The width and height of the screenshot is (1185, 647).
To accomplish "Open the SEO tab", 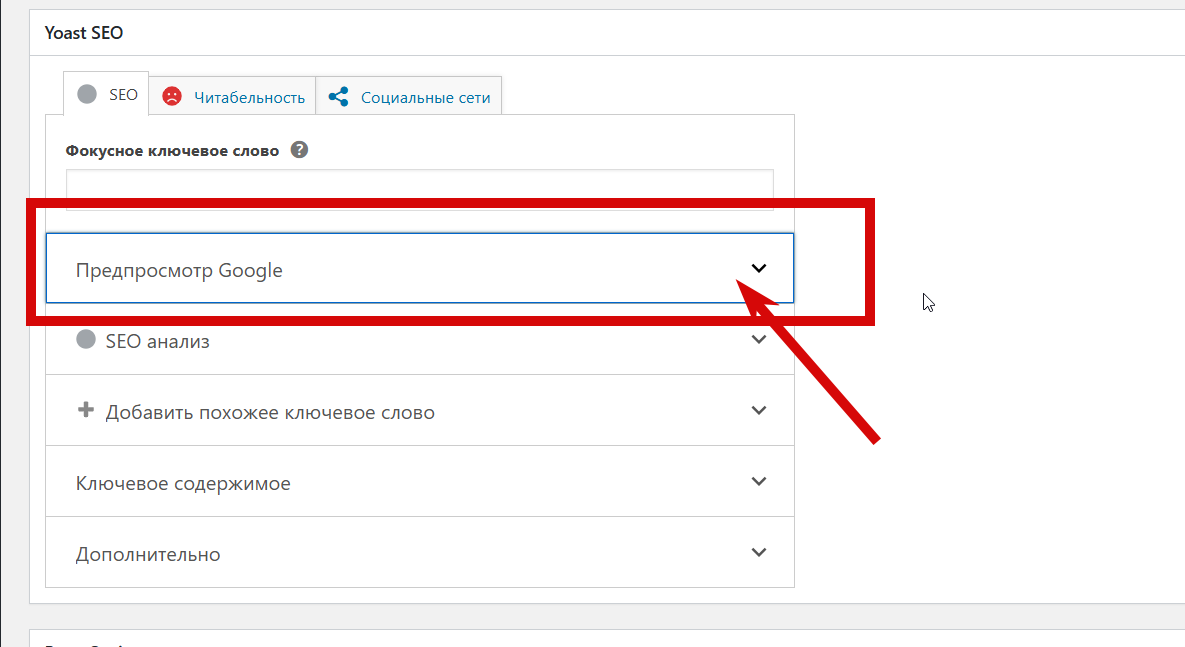I will 106,94.
